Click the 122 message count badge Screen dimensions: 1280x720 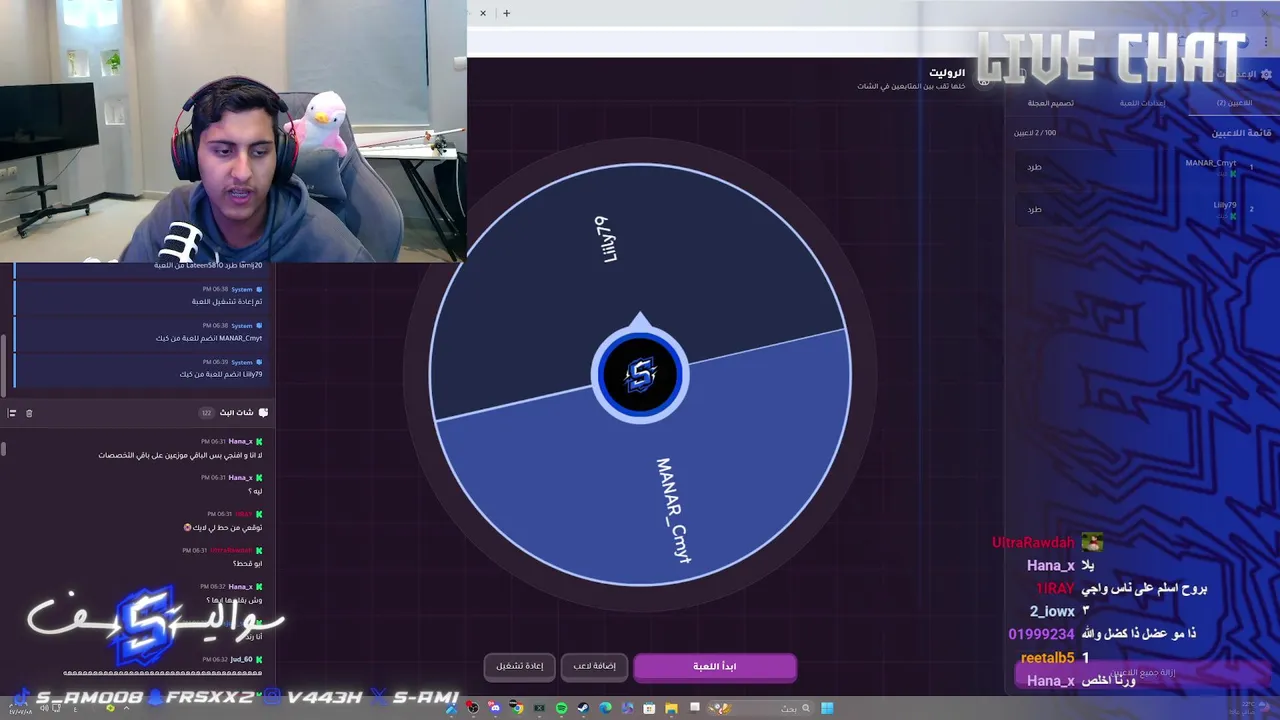[206, 413]
